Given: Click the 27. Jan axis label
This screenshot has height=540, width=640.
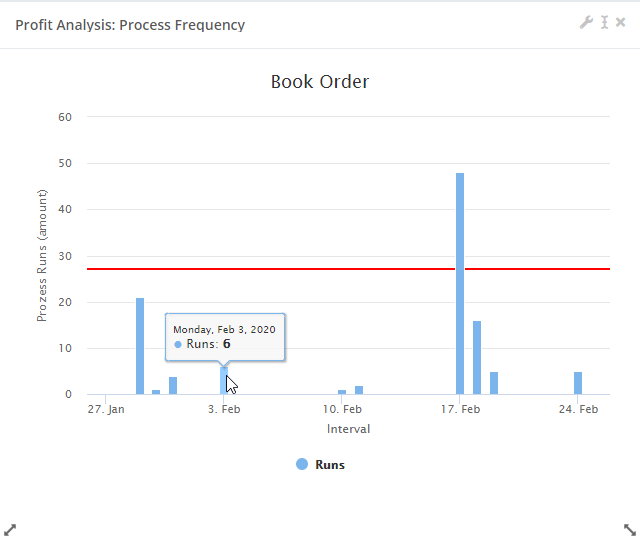Looking at the screenshot, I should coord(106,409).
